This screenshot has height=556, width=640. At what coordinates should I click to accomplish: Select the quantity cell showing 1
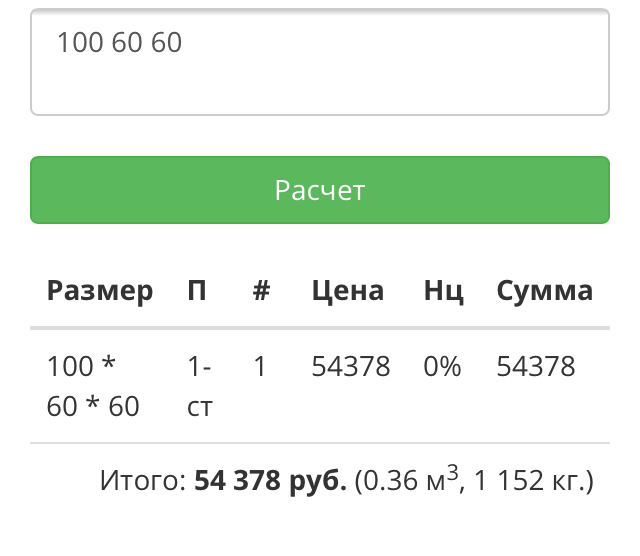(260, 367)
